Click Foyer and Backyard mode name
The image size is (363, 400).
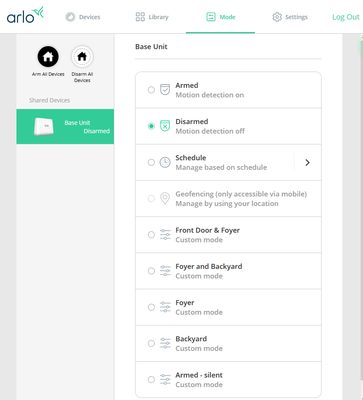(209, 266)
